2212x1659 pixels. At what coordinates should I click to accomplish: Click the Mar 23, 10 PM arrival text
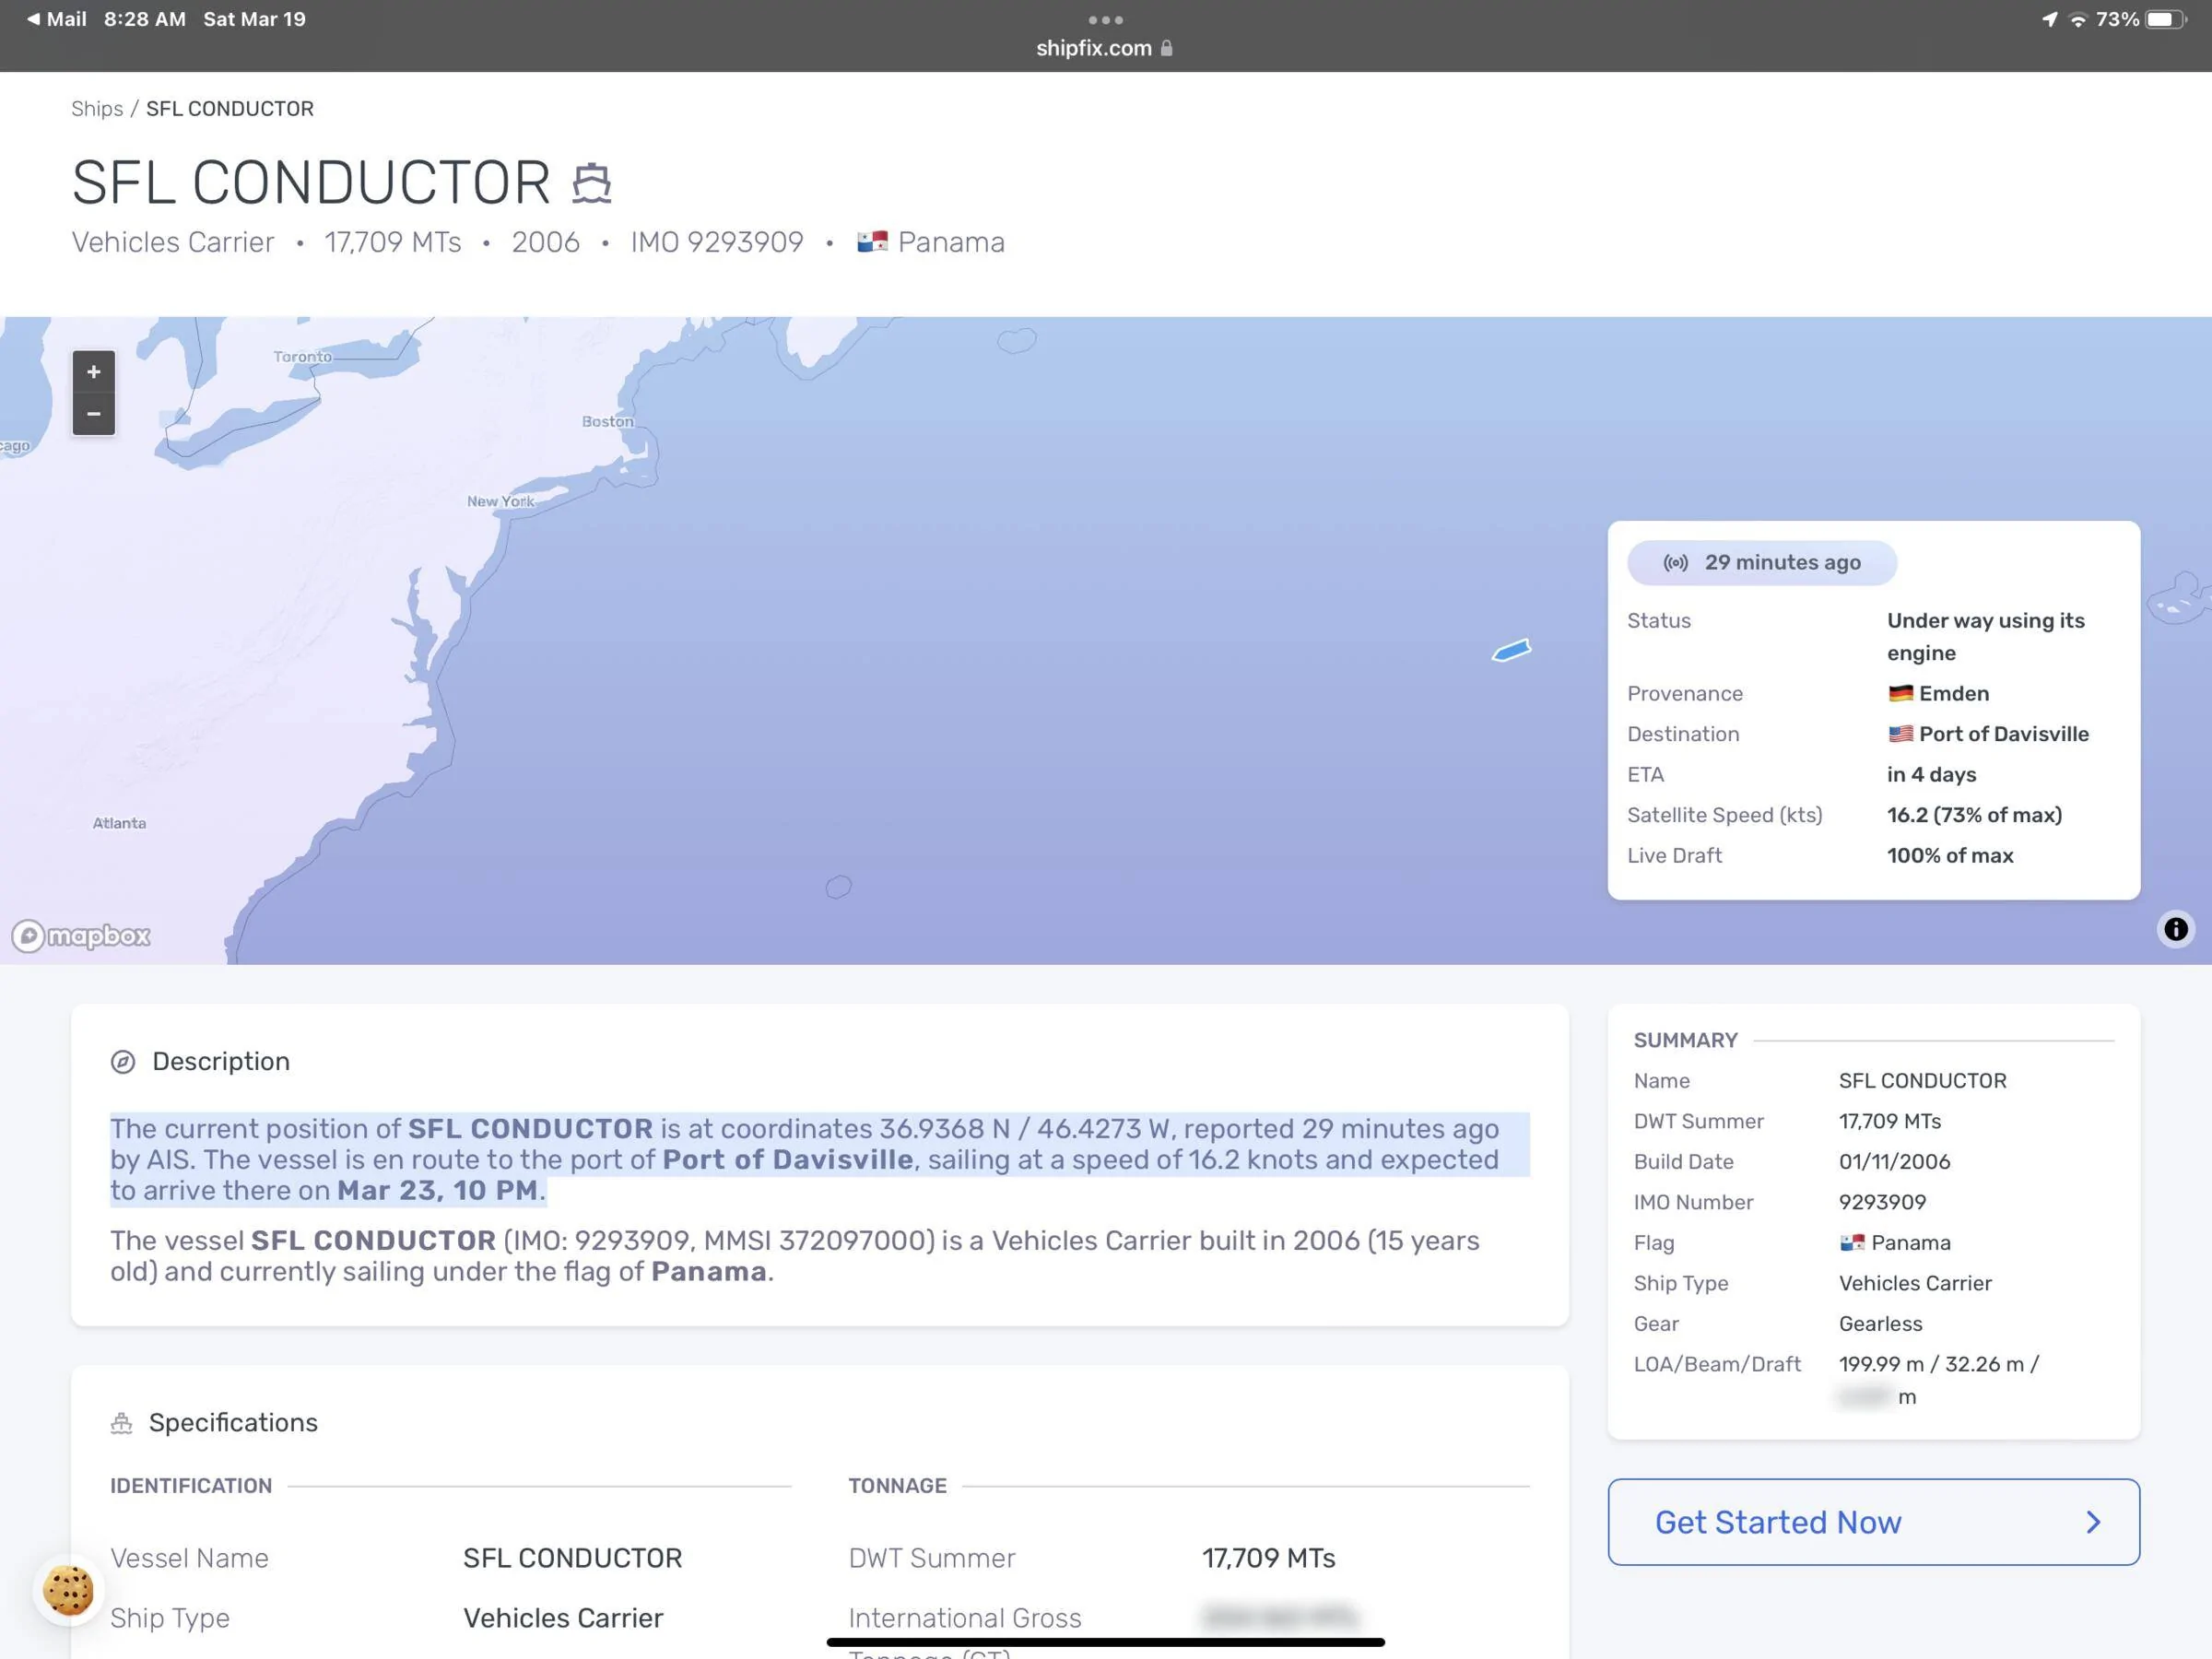(x=437, y=1191)
